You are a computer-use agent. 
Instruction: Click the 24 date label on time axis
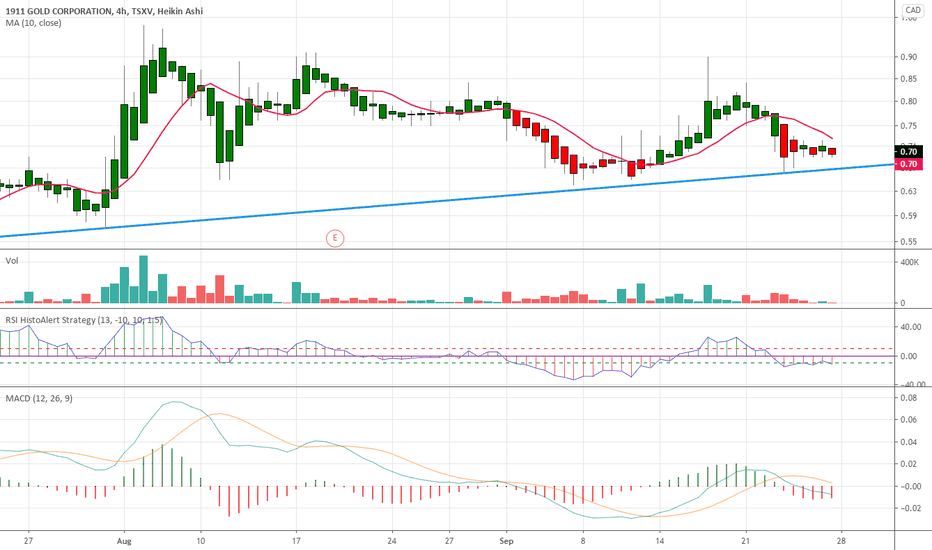[x=392, y=541]
